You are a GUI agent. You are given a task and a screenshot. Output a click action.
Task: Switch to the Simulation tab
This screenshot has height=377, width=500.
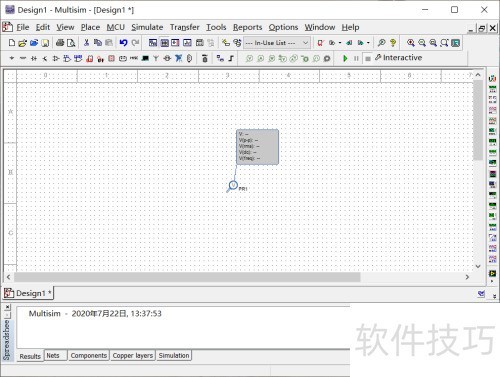[x=174, y=355]
